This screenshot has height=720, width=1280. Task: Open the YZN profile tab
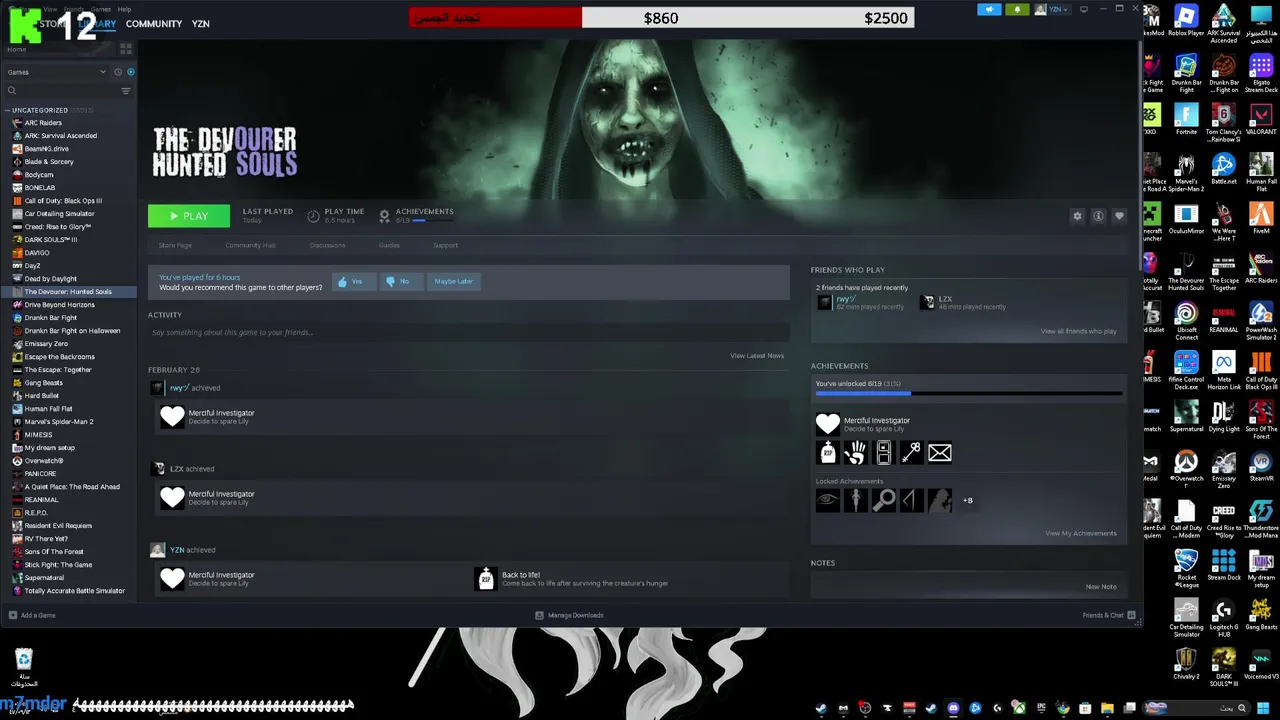coord(200,24)
